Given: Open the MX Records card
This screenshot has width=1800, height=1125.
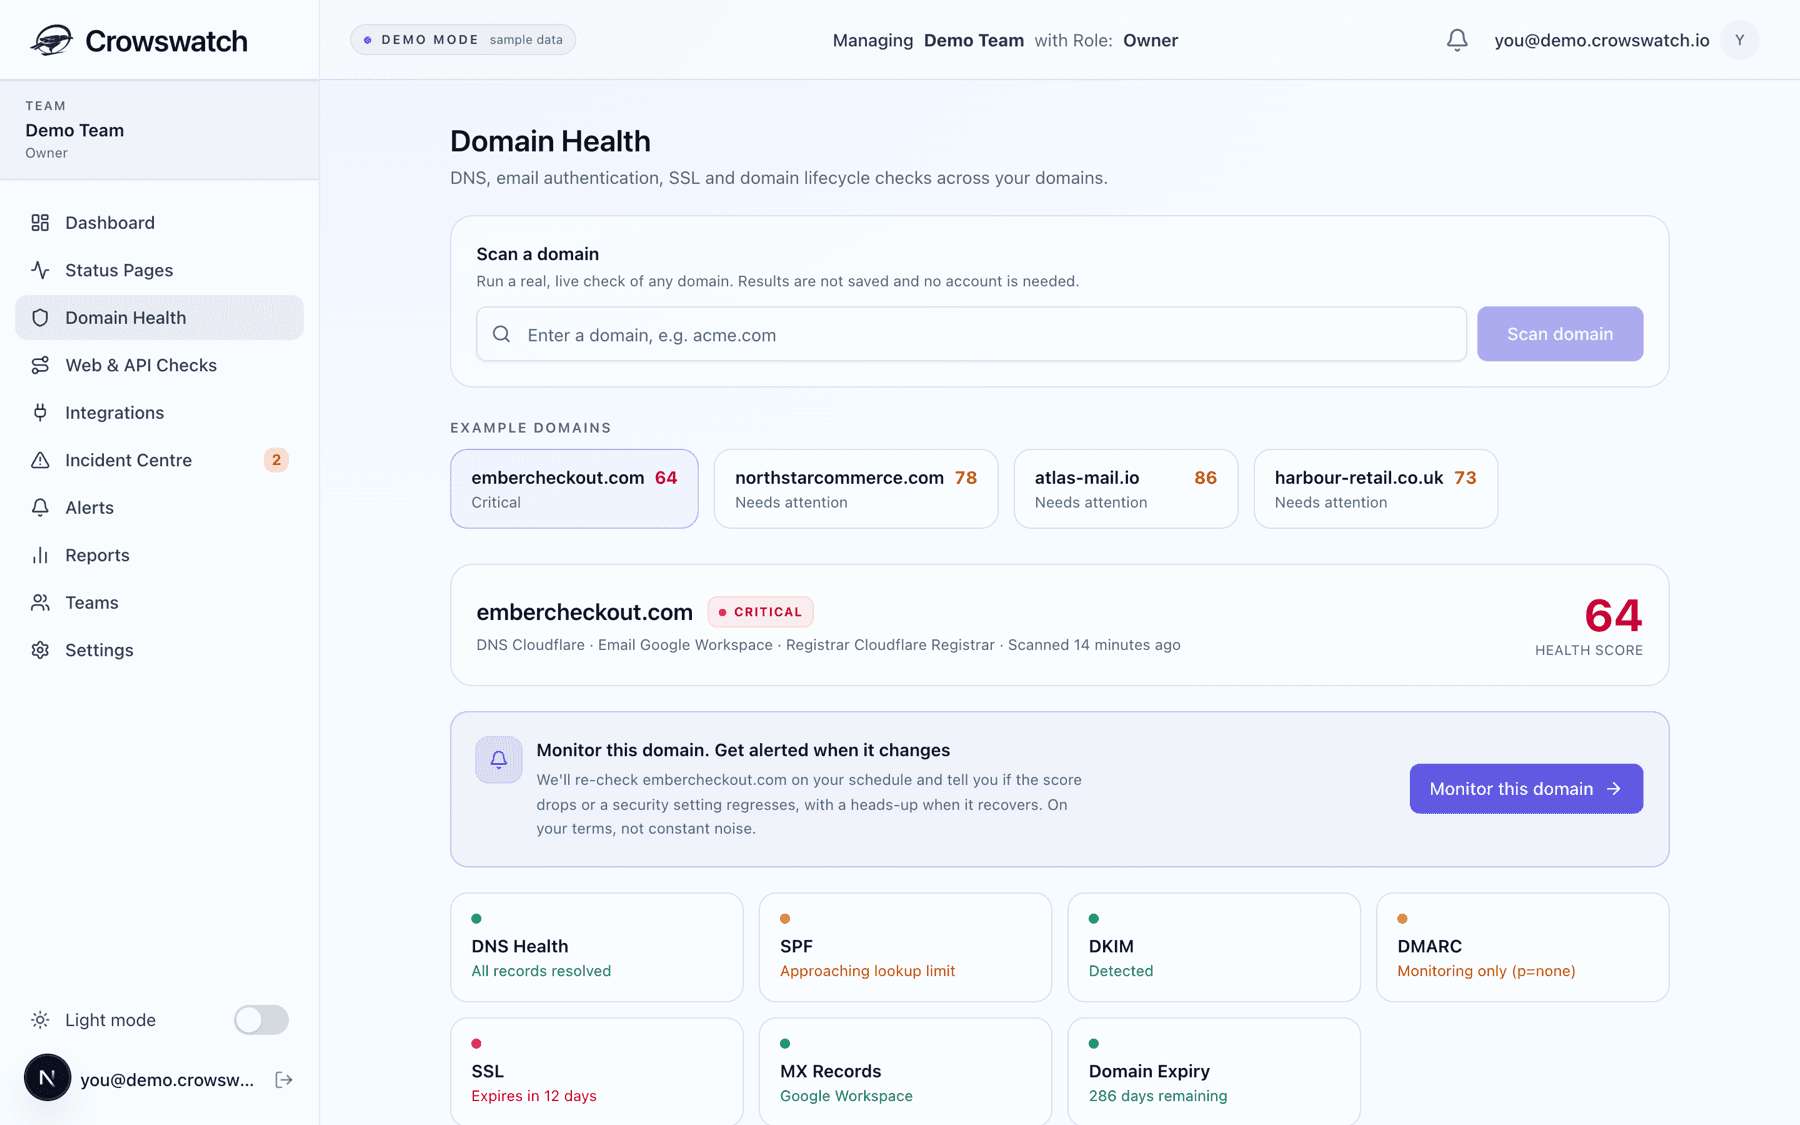Looking at the screenshot, I should click(x=905, y=1071).
